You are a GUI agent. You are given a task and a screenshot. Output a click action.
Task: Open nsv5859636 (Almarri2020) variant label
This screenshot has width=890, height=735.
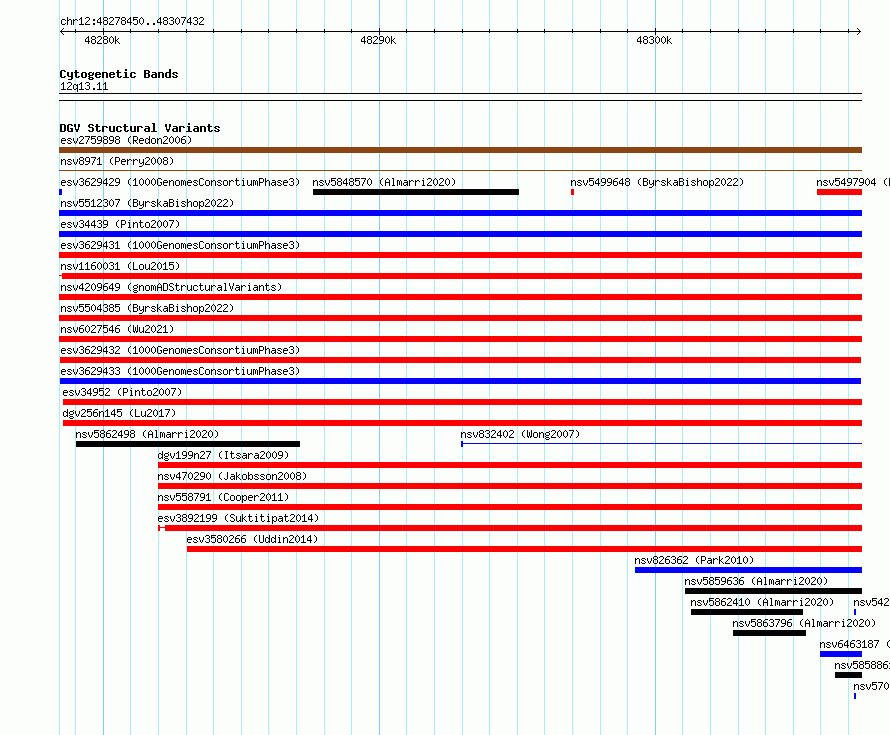point(756,581)
